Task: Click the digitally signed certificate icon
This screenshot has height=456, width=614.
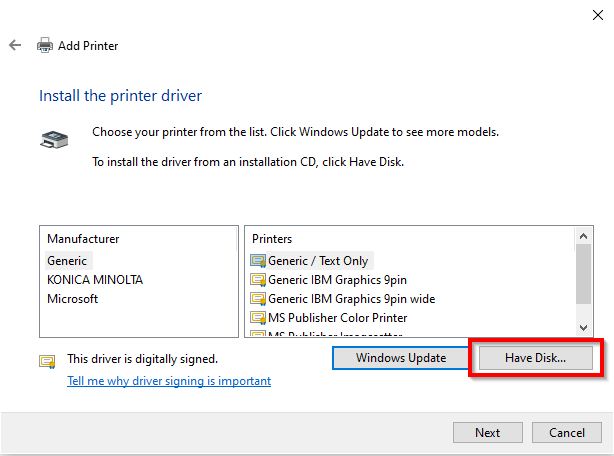Action: point(47,360)
